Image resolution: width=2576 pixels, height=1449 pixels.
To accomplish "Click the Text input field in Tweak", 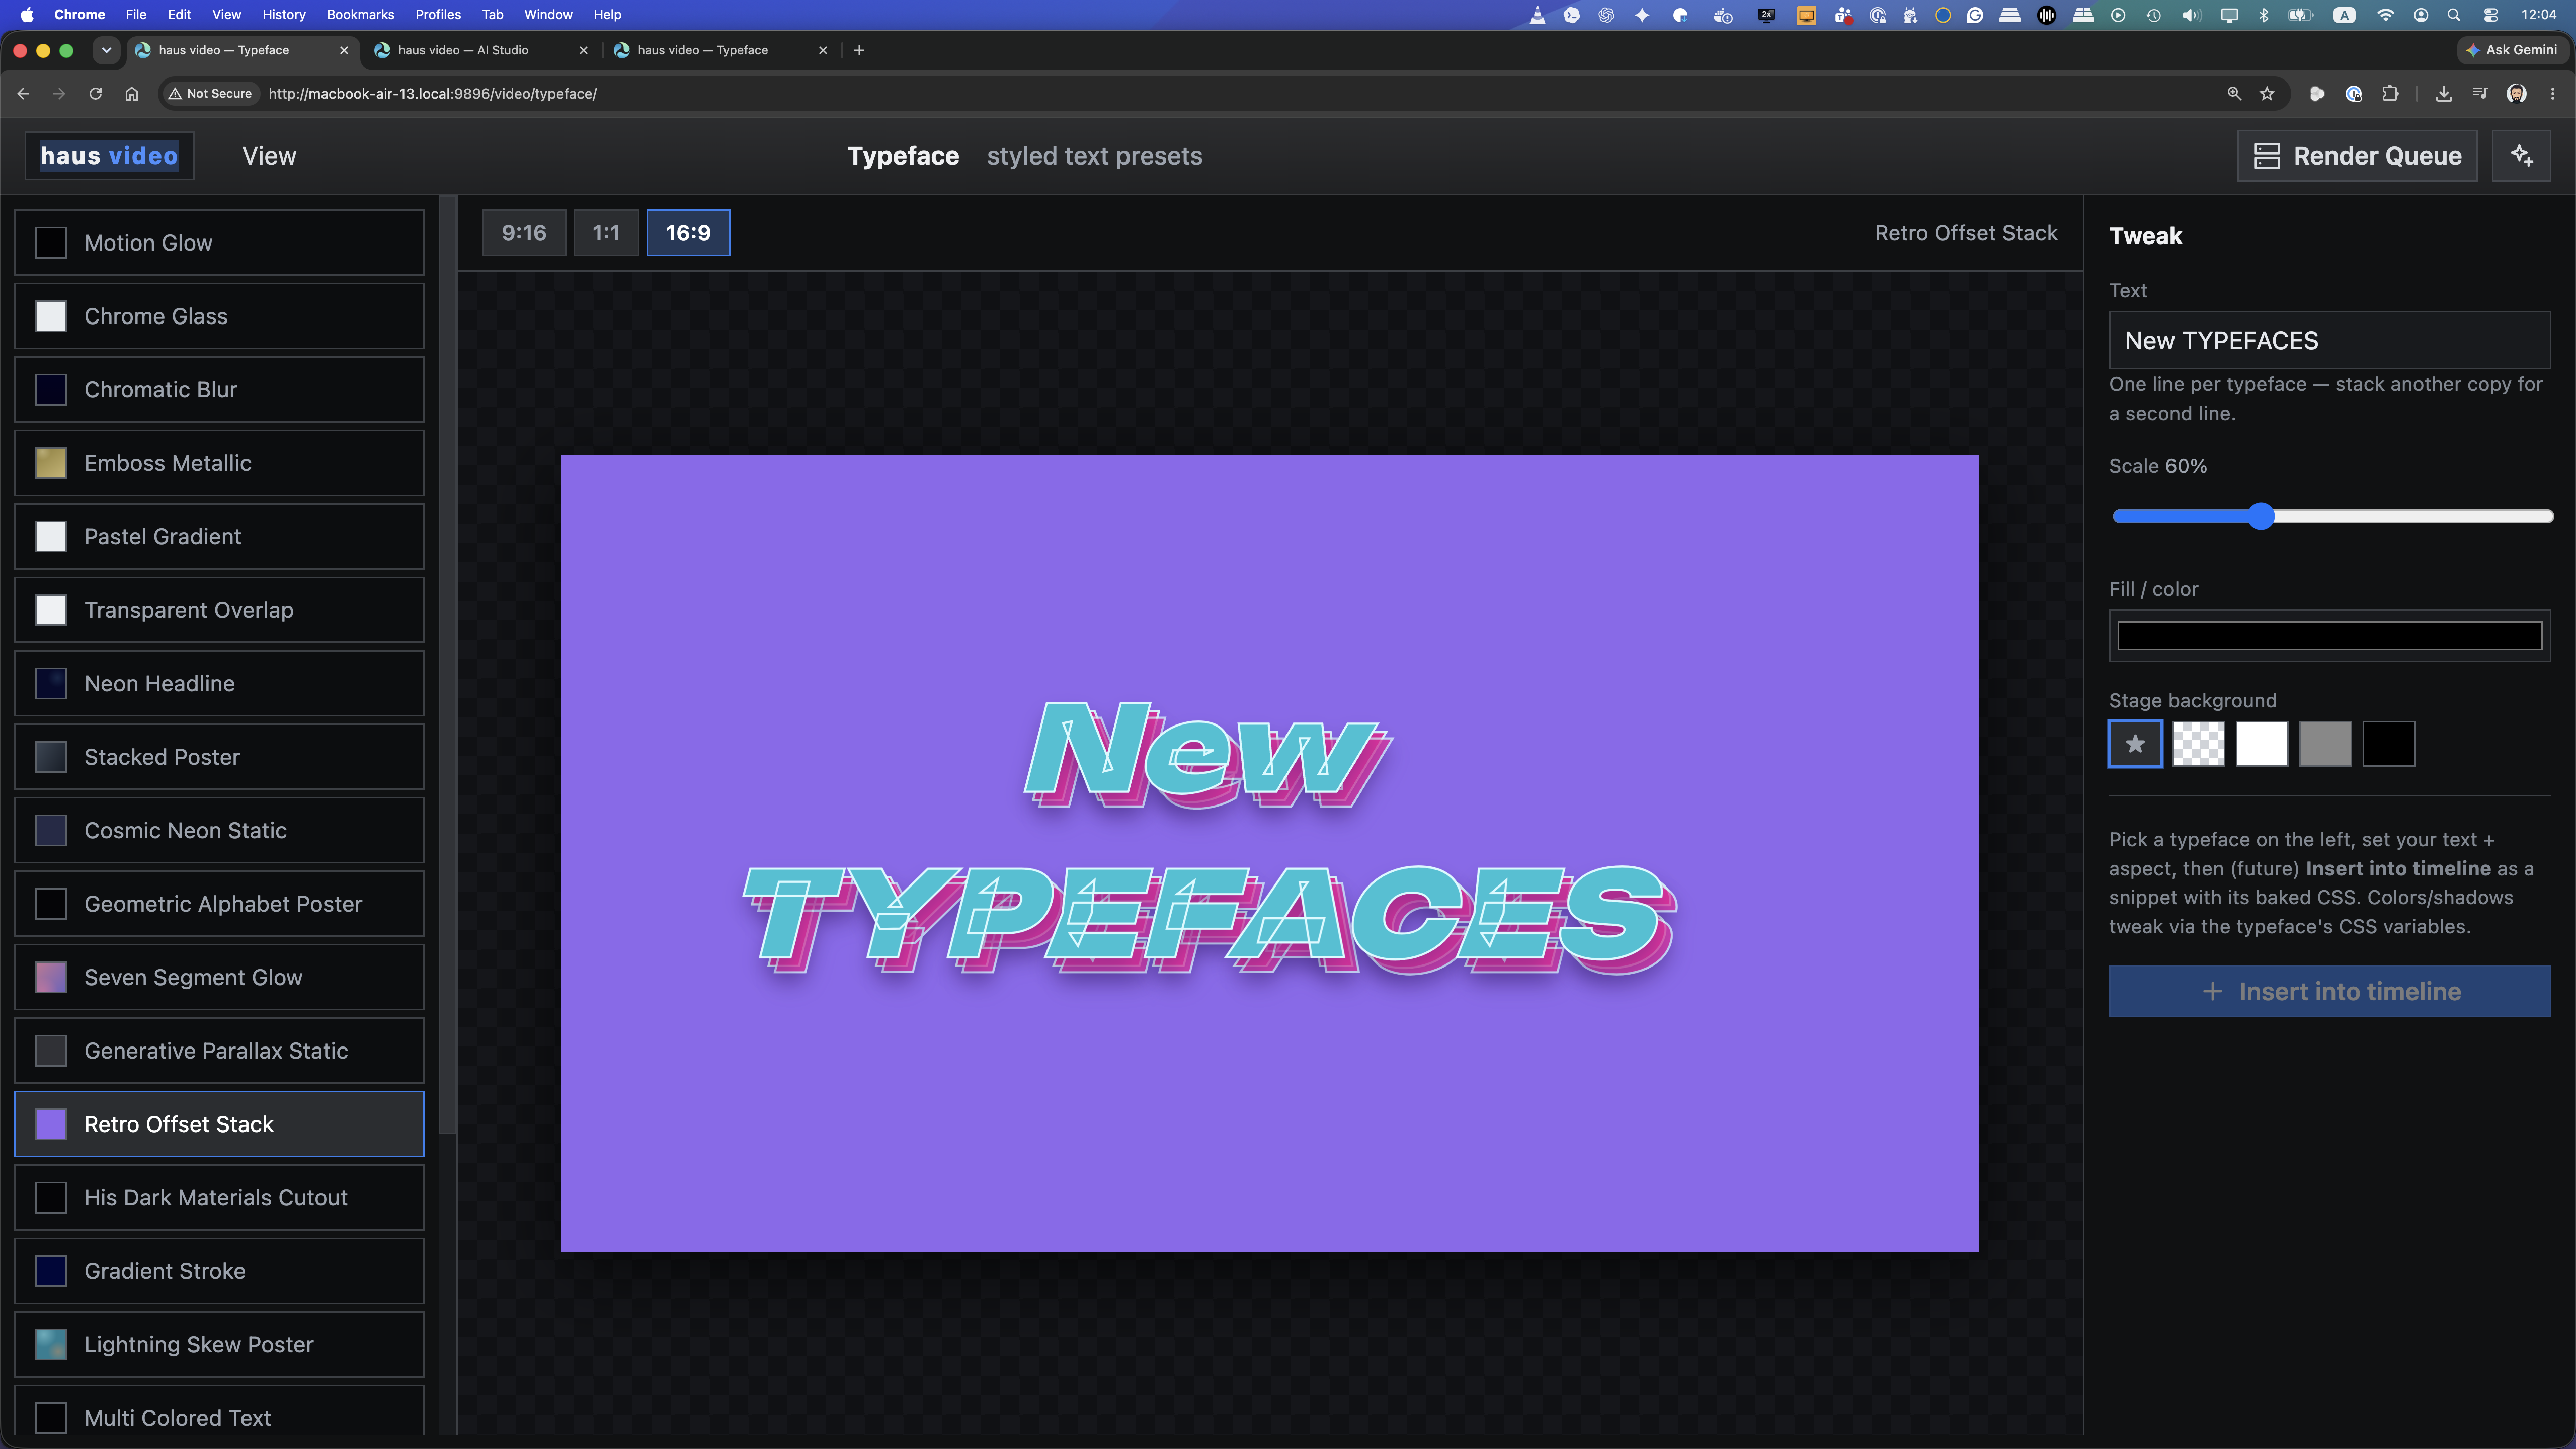I will tap(2329, 341).
